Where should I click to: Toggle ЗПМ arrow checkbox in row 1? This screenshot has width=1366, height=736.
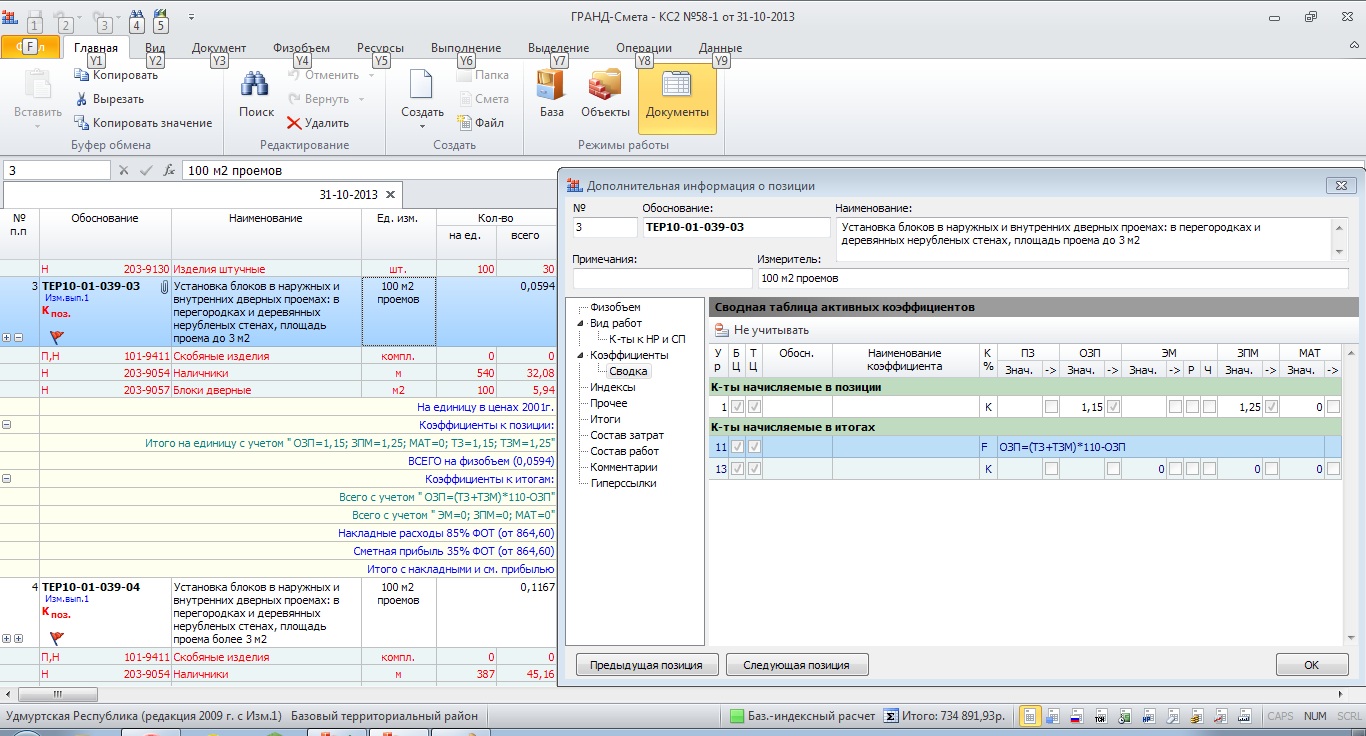click(1271, 407)
